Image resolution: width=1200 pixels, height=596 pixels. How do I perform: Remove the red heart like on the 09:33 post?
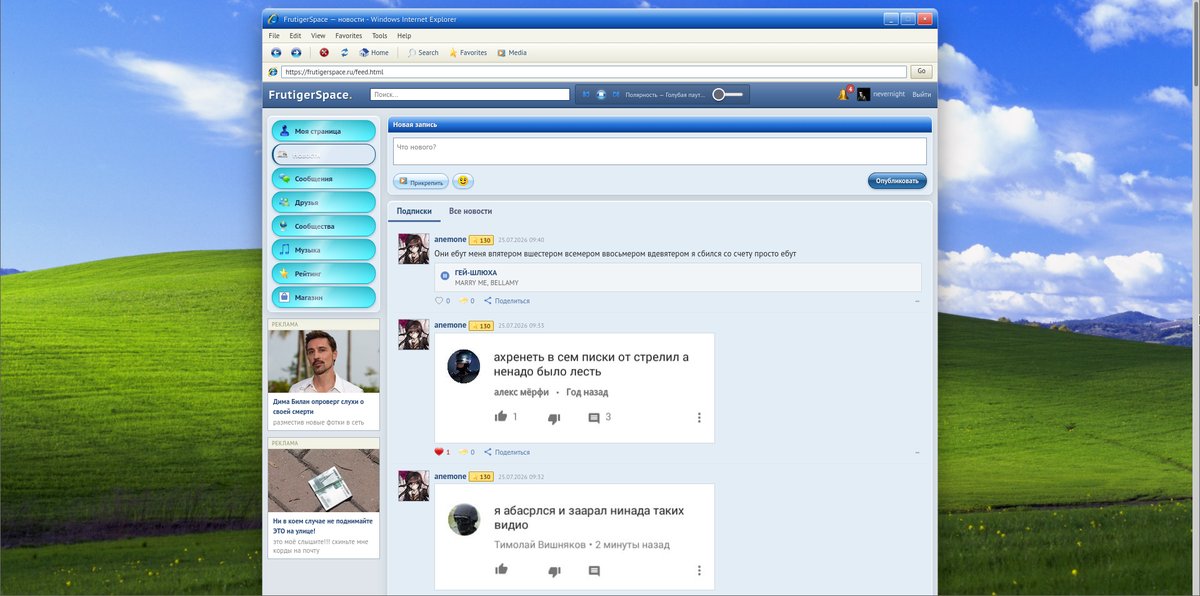[438, 452]
